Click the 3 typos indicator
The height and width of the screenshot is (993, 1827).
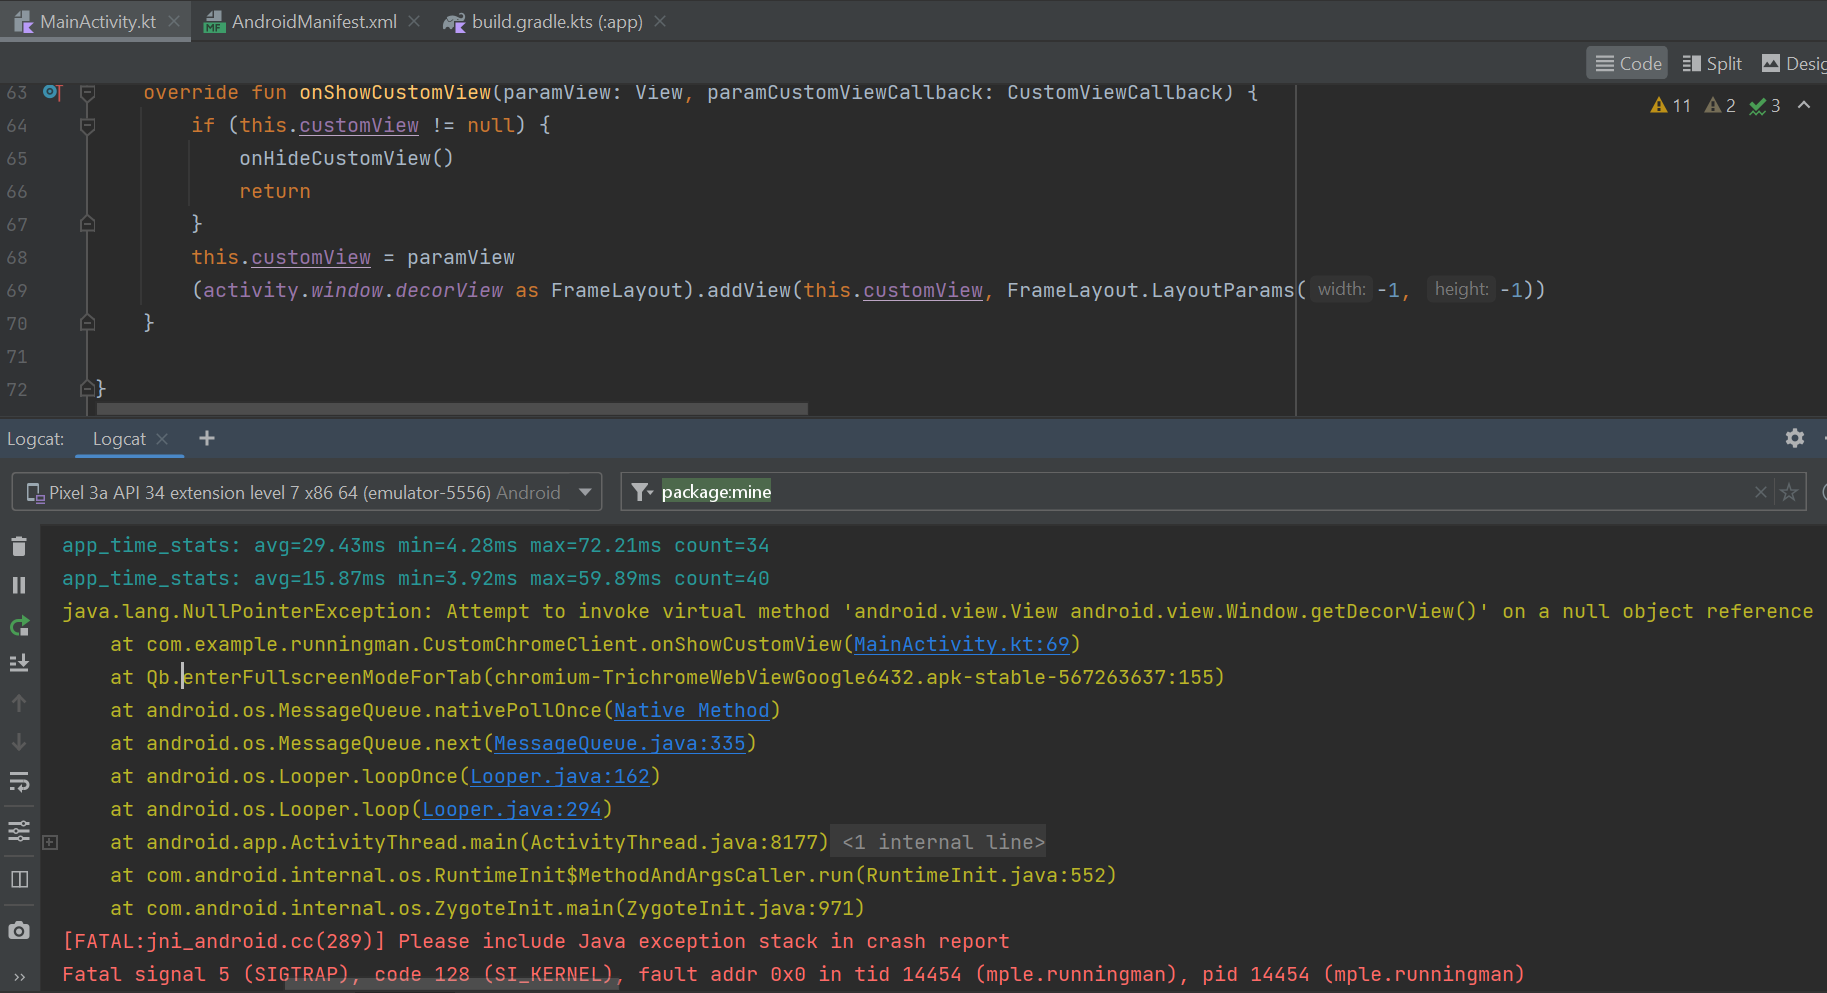[1765, 105]
